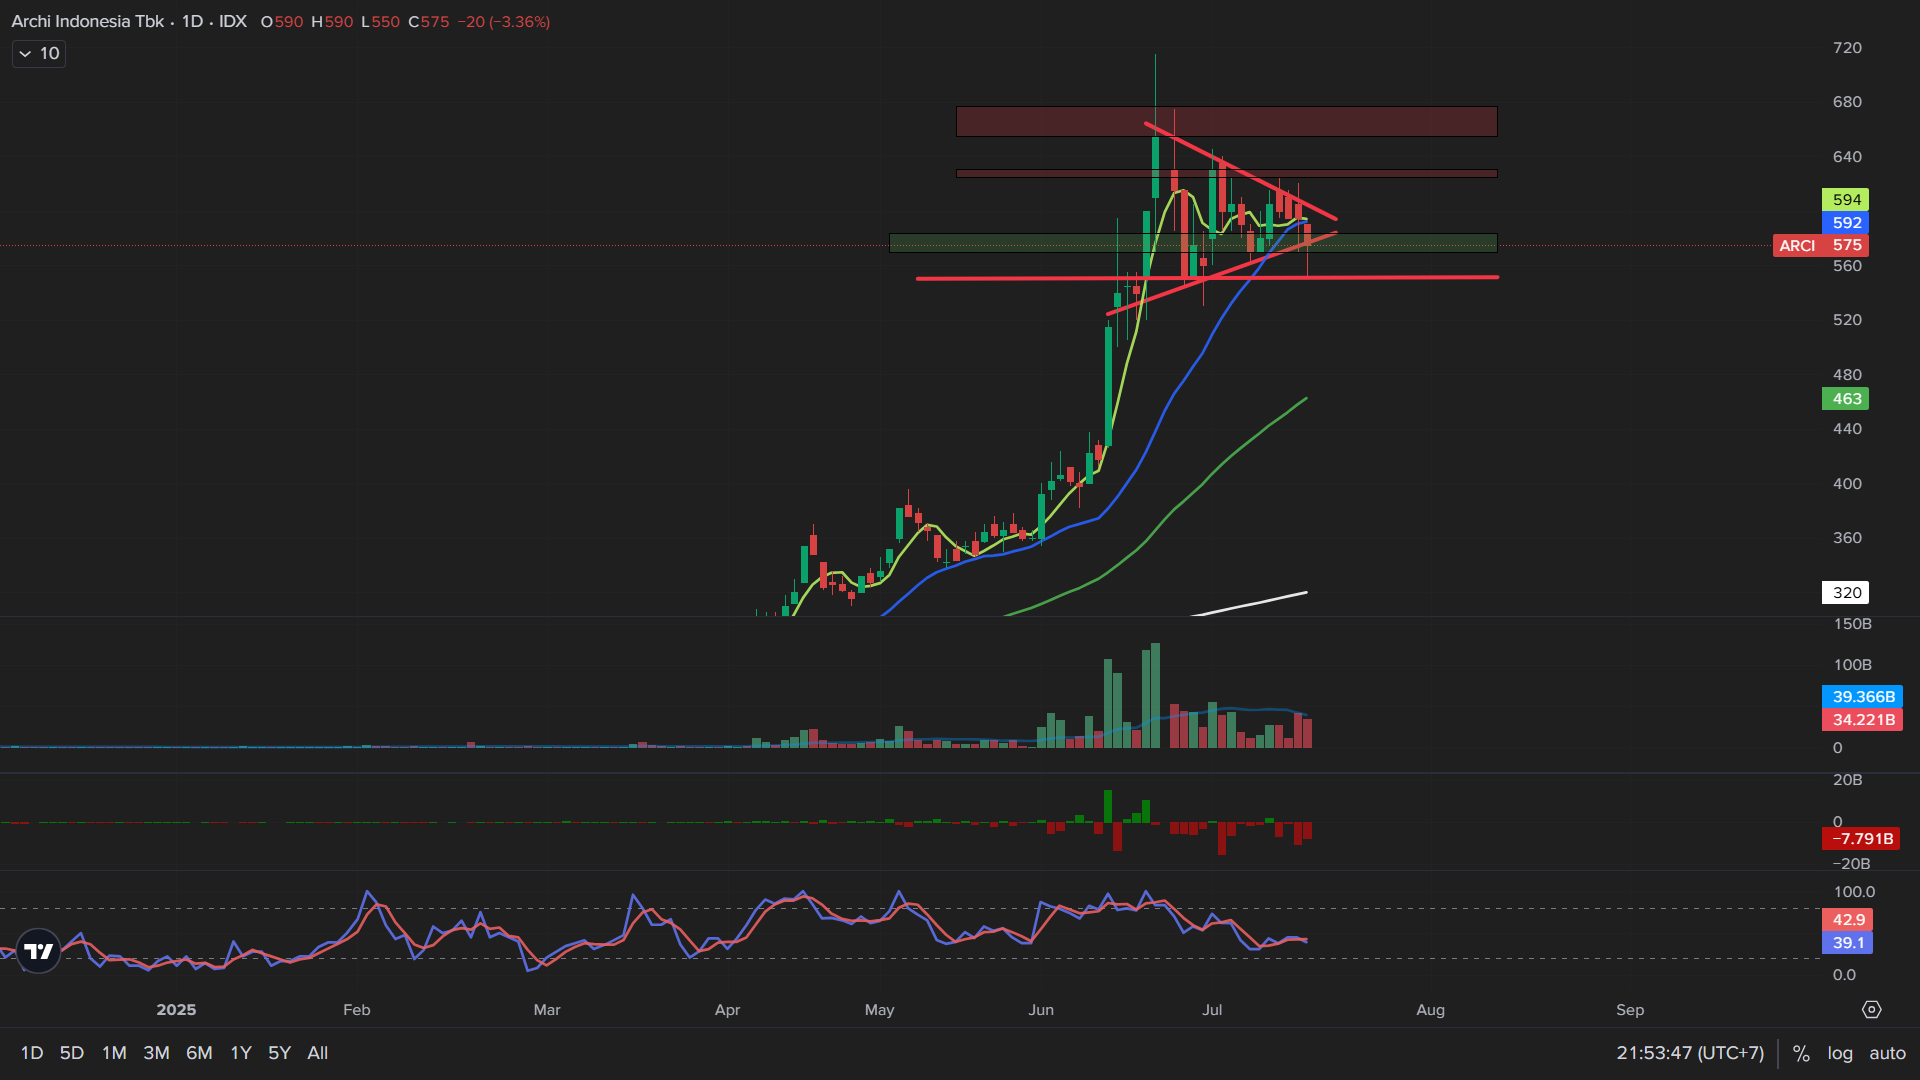Click the -7.791B indicator value label
Image resolution: width=1920 pixels, height=1080 pixels.
tap(1861, 839)
